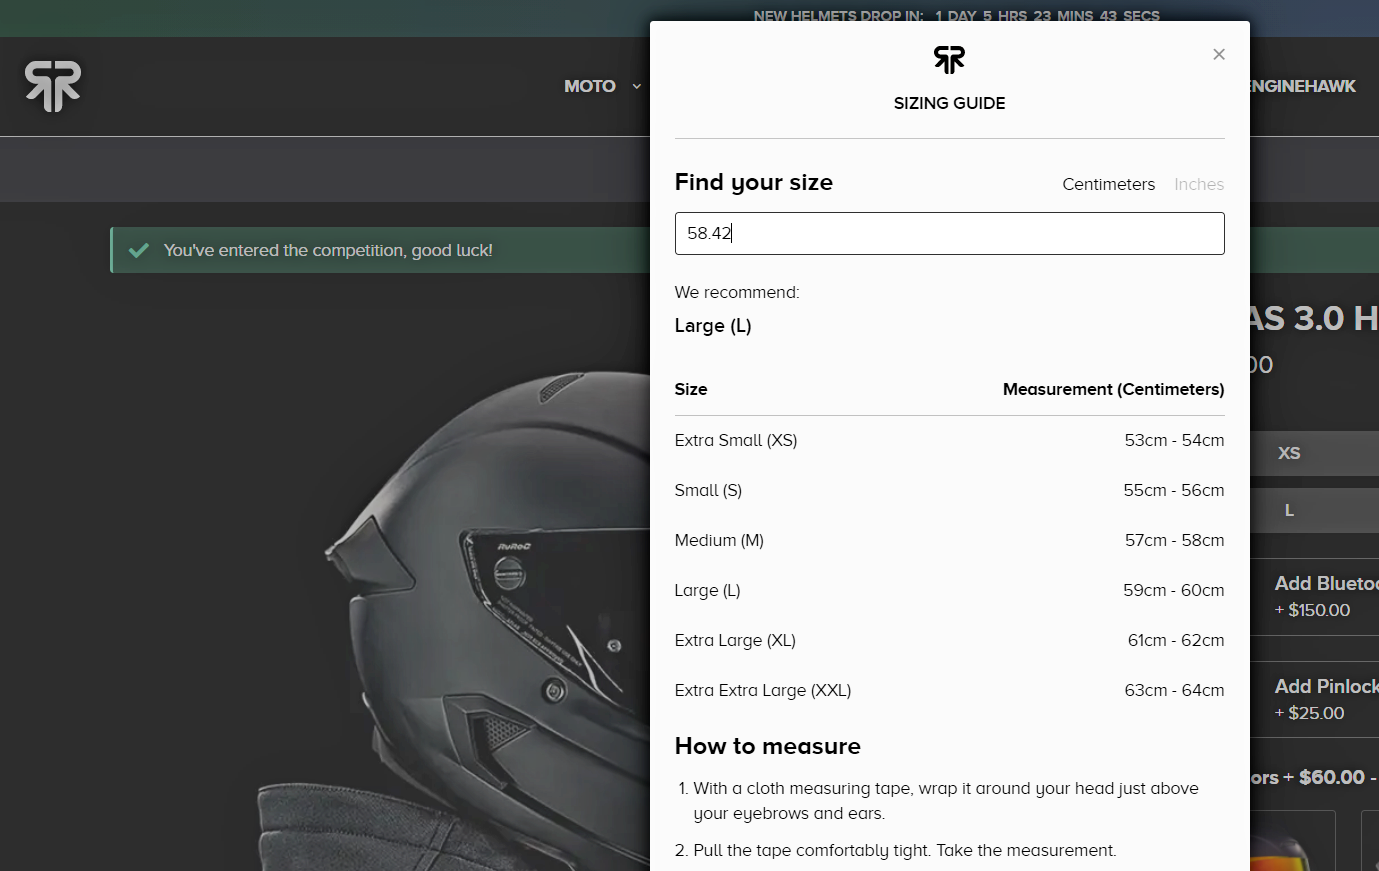Click the head measurement input field

[x=949, y=233]
